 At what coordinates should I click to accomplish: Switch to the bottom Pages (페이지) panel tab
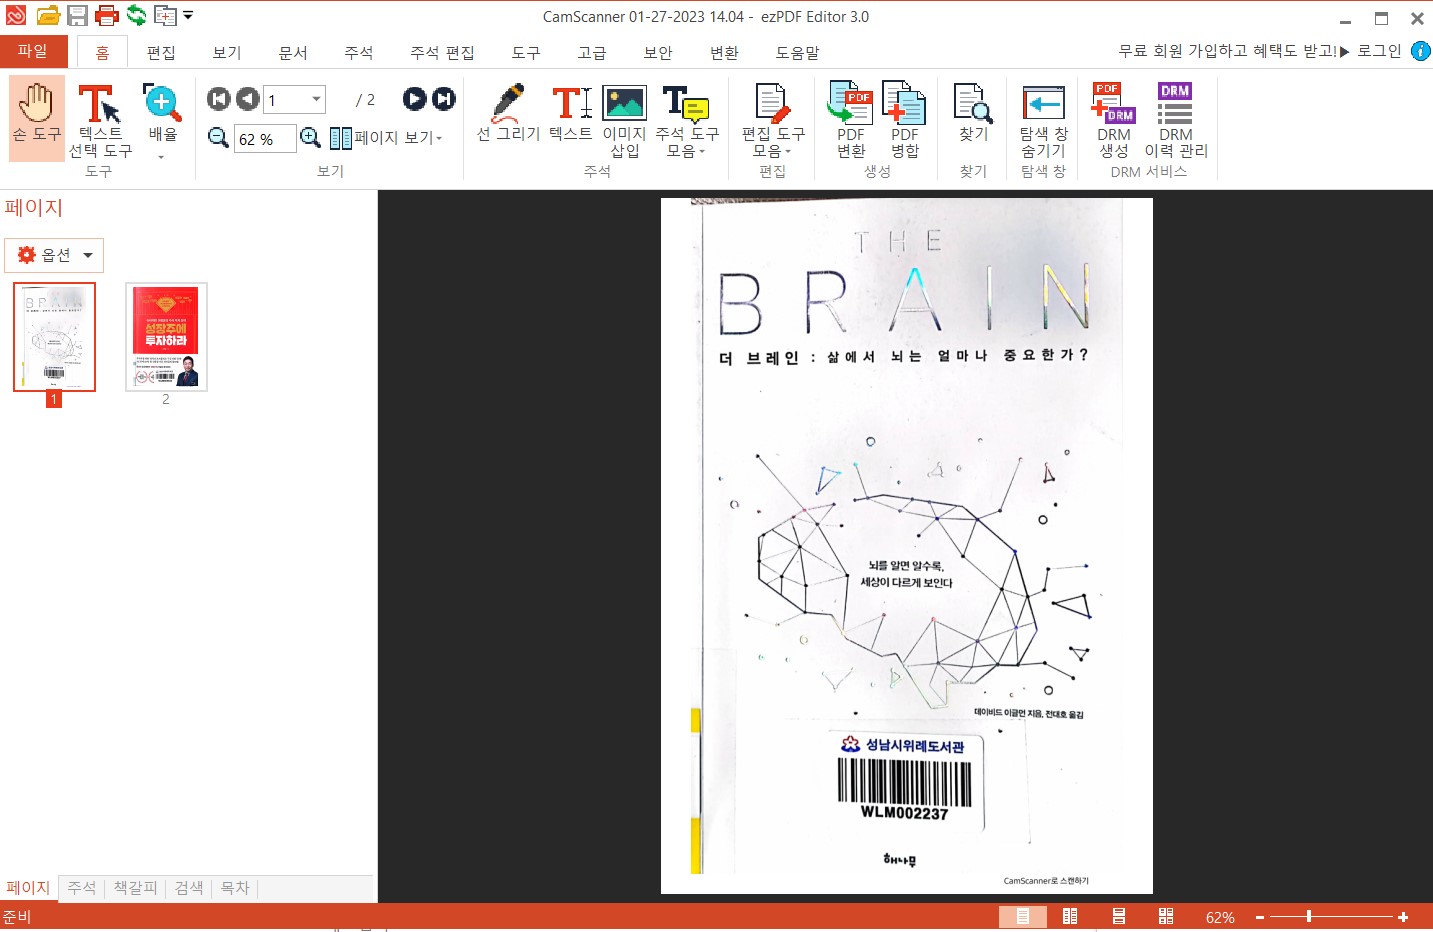(28, 887)
